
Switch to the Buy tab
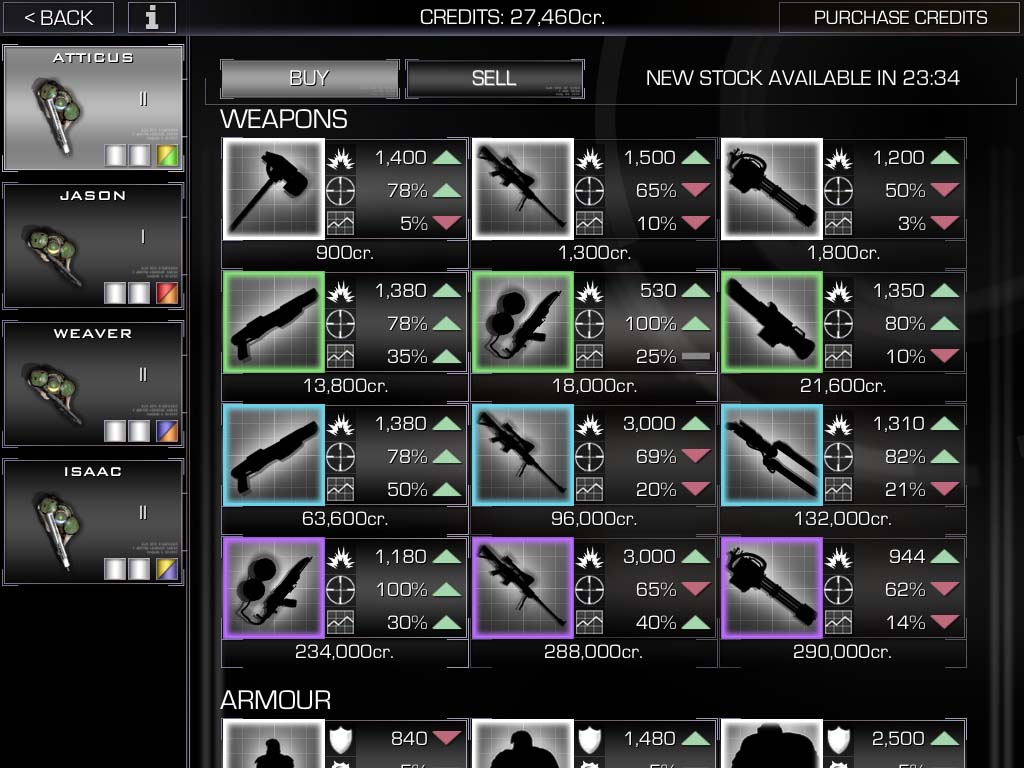[310, 78]
